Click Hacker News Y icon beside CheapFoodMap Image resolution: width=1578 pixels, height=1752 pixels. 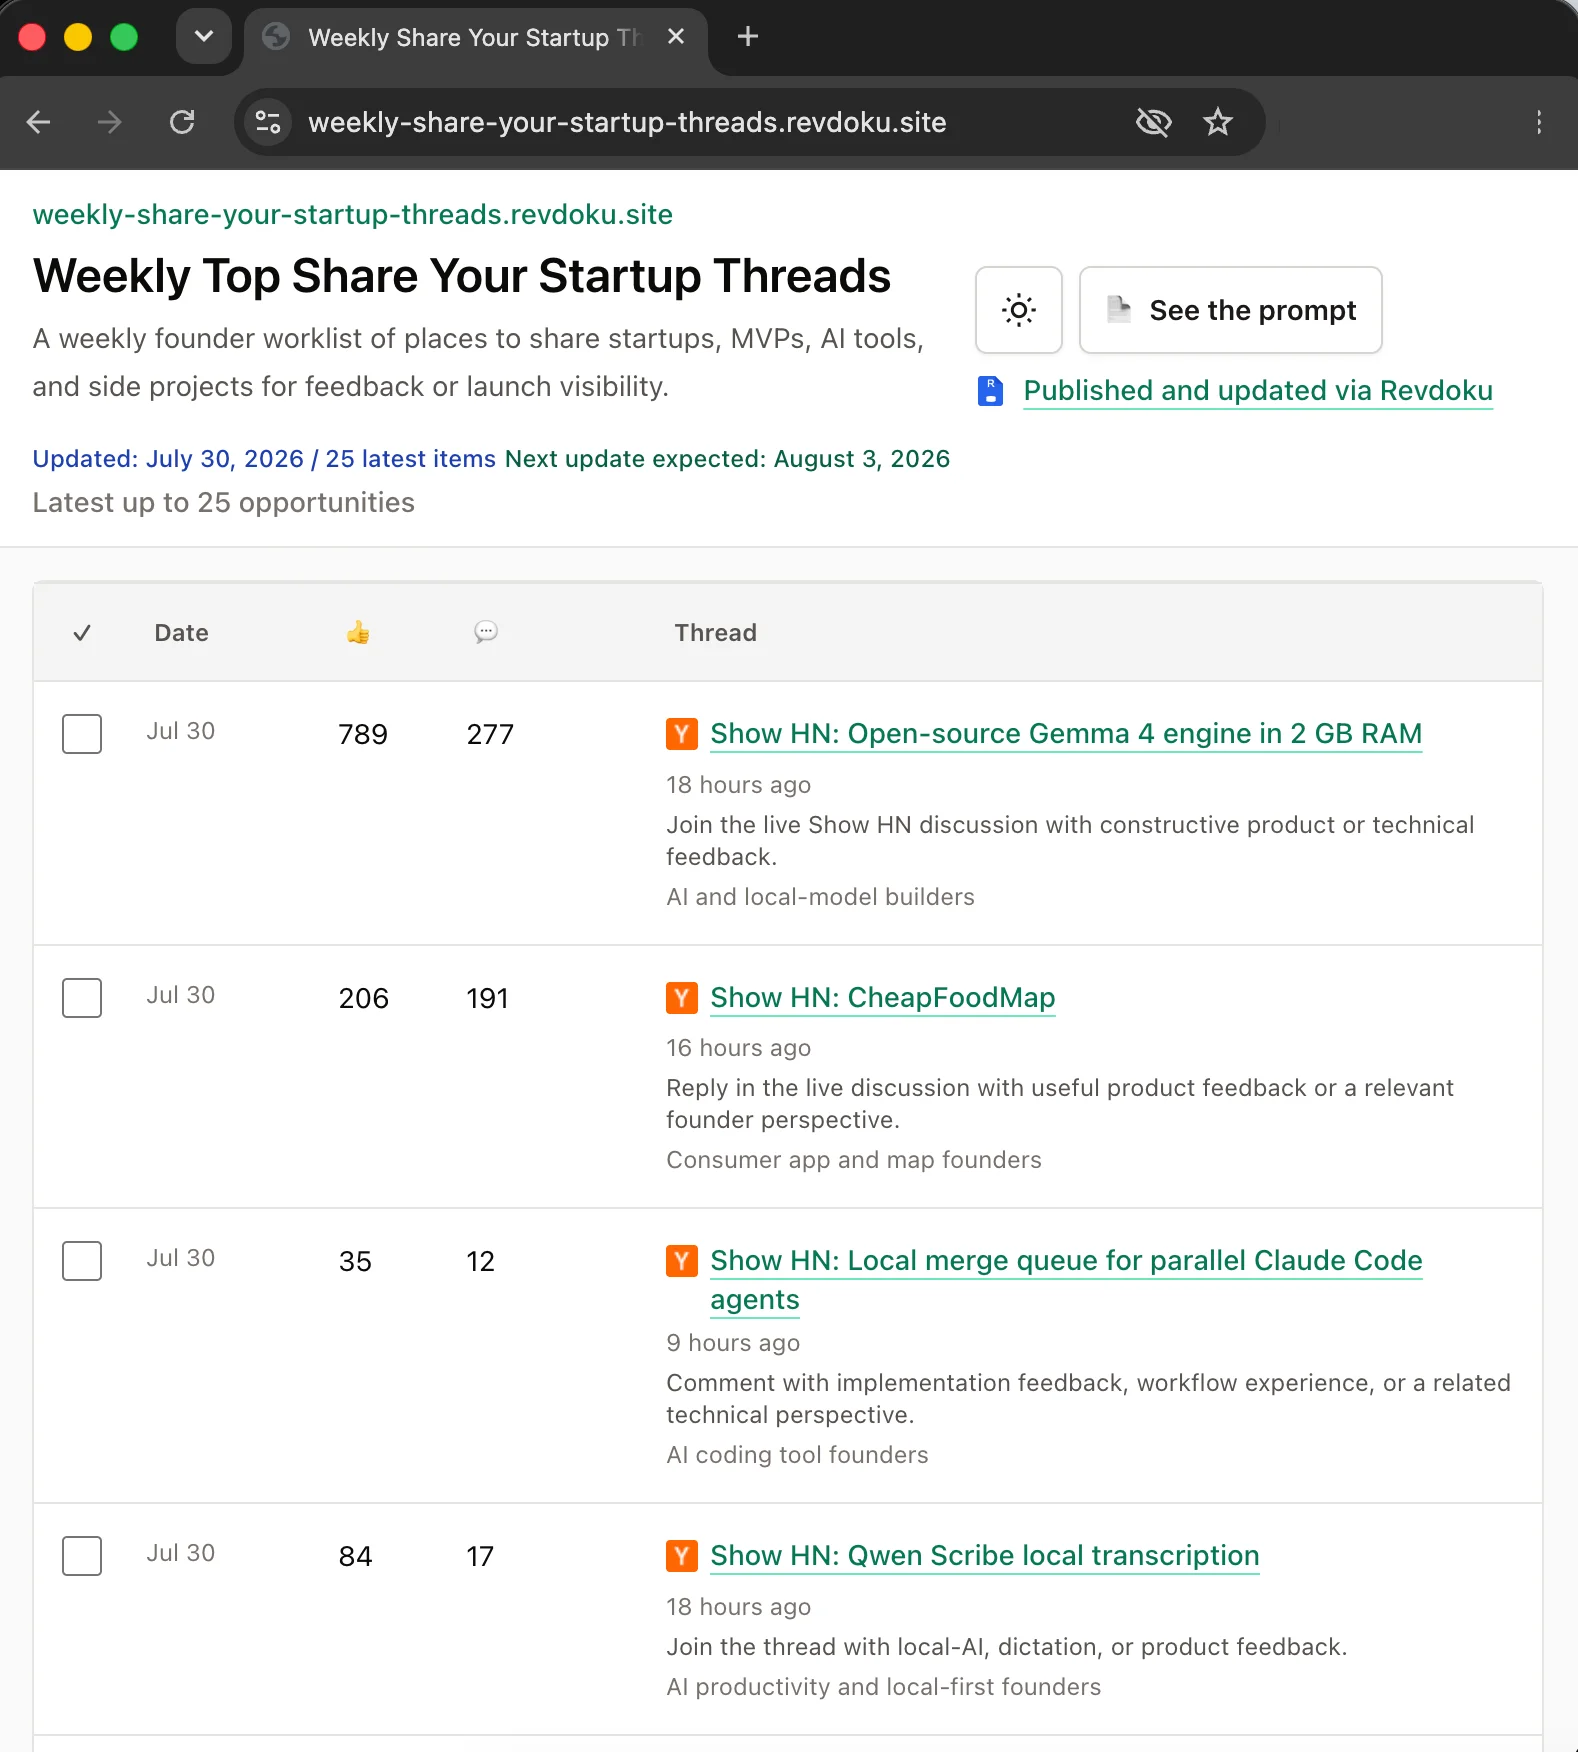[x=682, y=998]
